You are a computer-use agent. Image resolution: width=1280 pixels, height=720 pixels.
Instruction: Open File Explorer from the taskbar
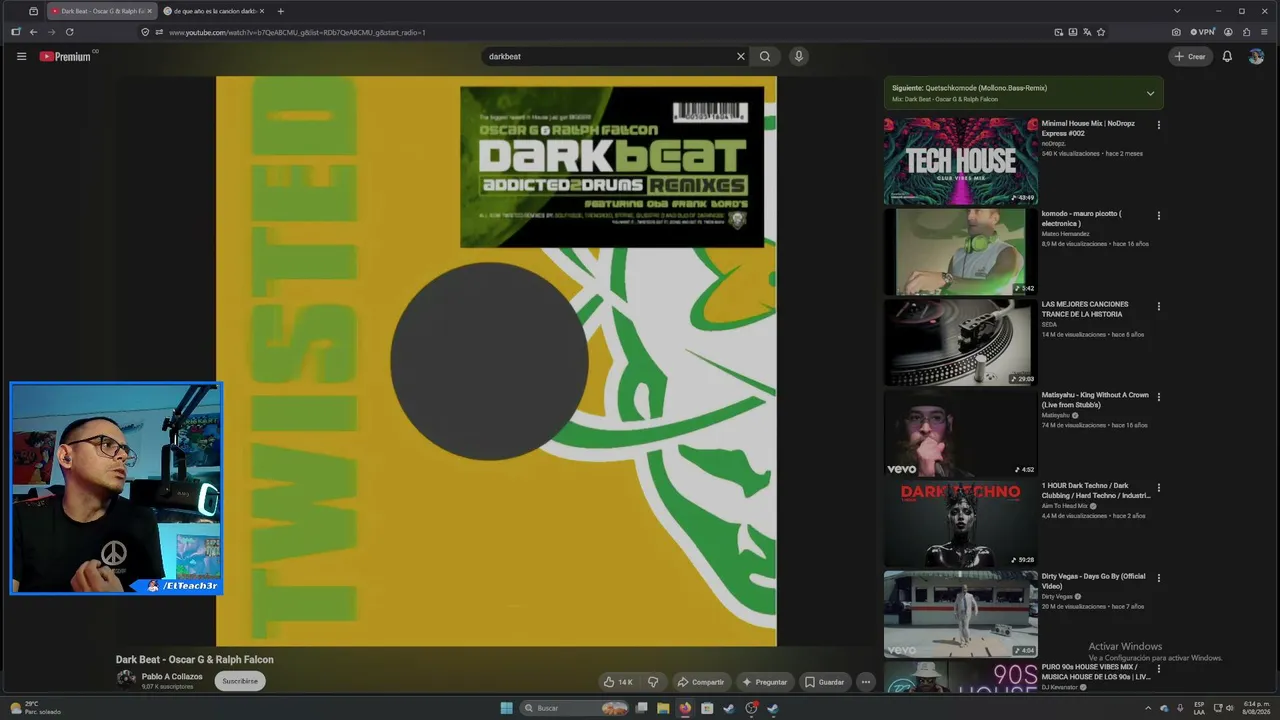pos(663,708)
